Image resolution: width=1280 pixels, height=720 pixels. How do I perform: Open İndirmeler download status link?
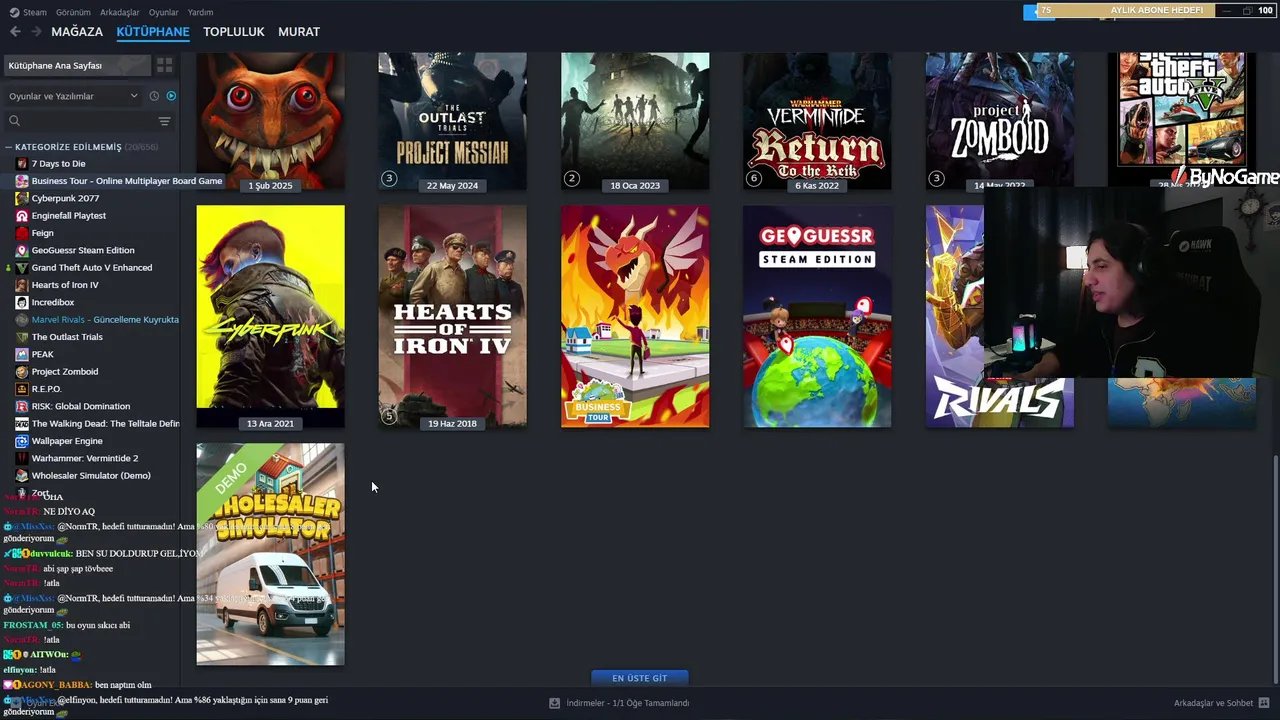(628, 703)
